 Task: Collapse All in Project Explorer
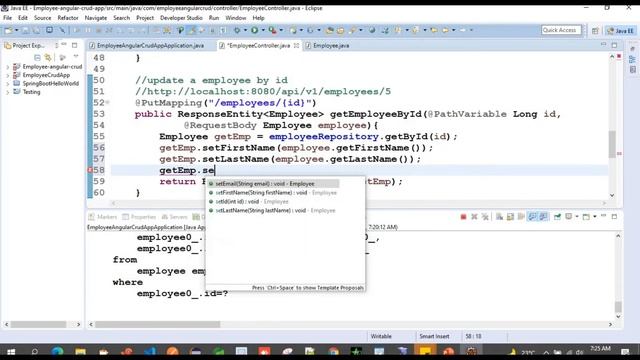[37, 58]
